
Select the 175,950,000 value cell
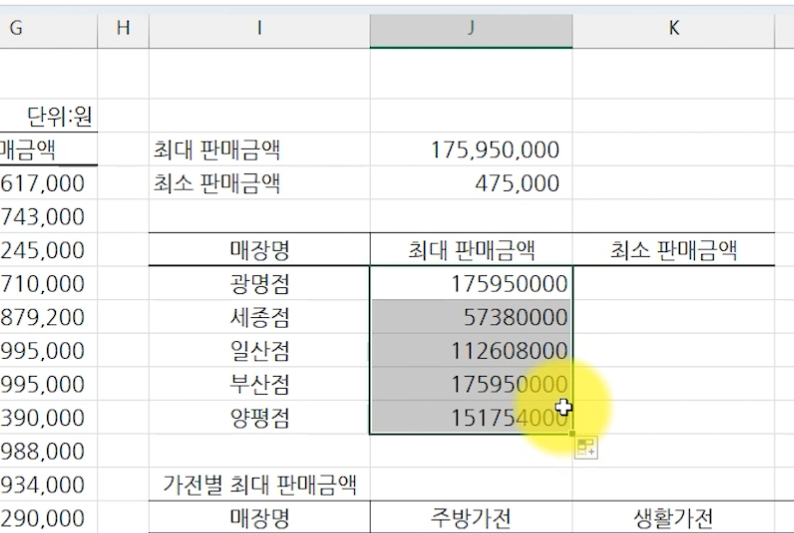[471, 149]
